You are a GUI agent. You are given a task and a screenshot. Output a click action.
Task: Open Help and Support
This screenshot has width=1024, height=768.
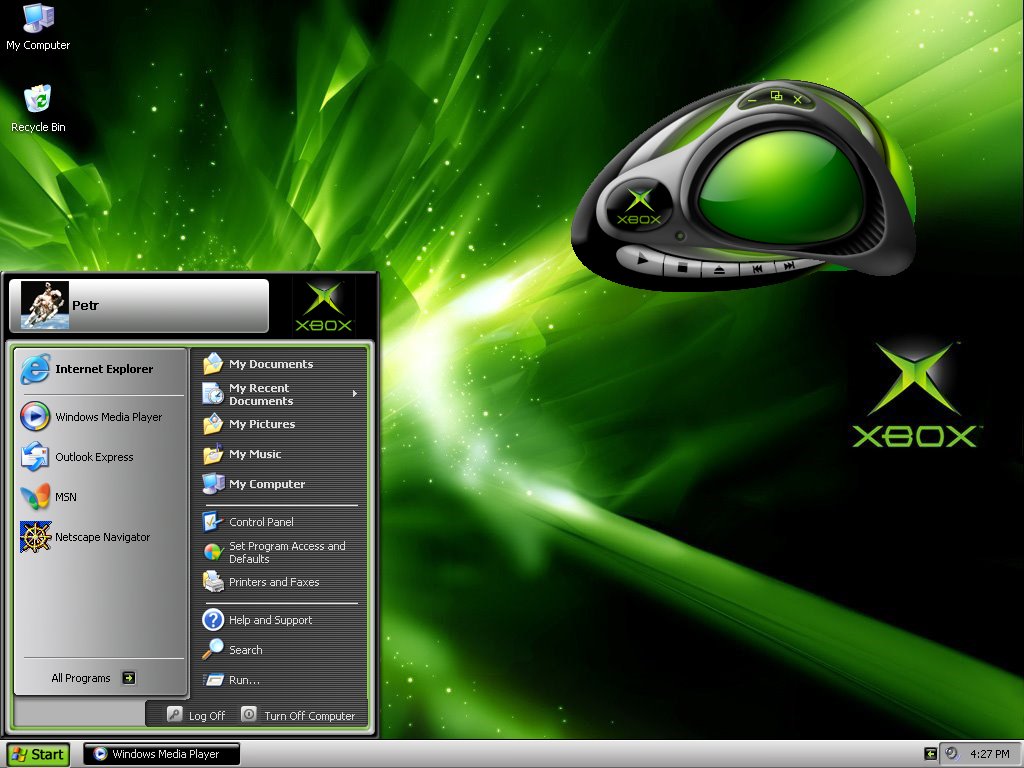pos(280,620)
